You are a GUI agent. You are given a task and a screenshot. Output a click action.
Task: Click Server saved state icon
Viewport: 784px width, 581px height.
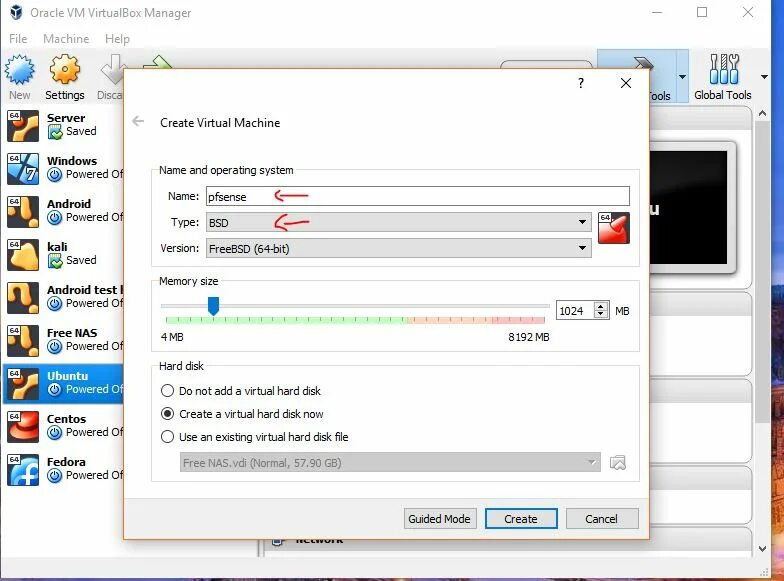click(x=55, y=132)
